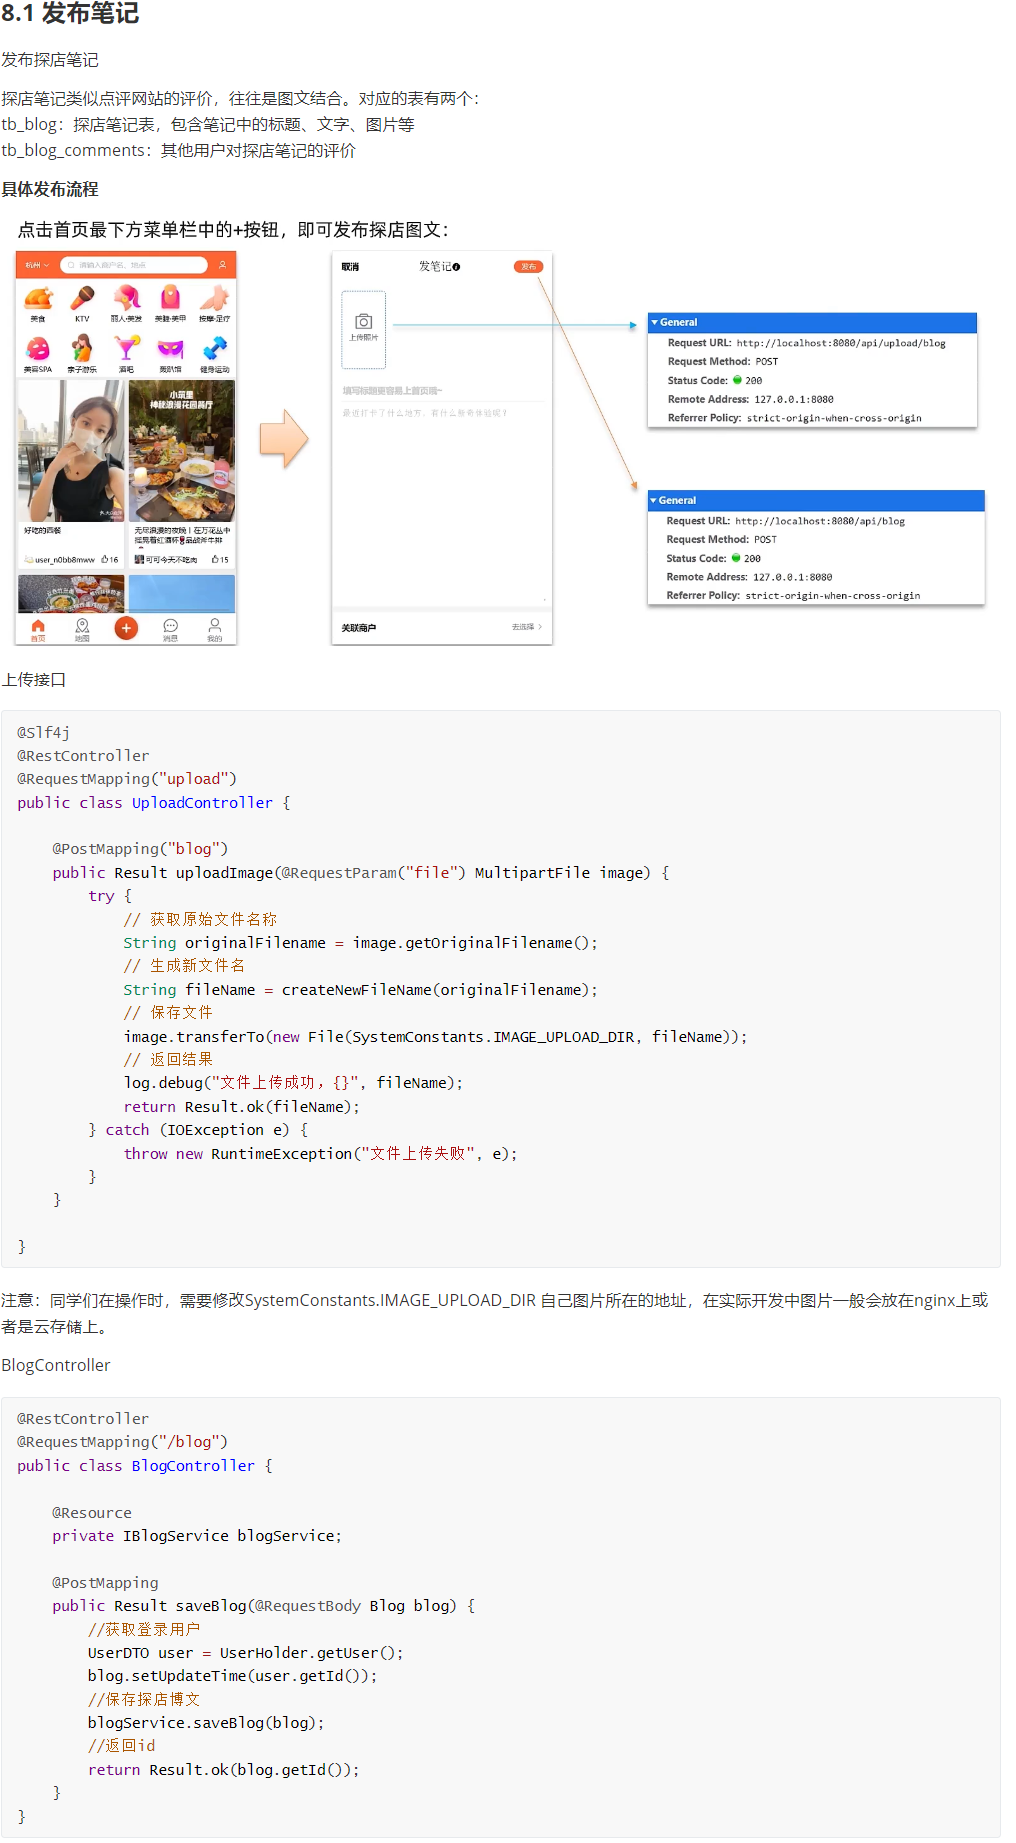This screenshot has height=1843, width=1016.
Task: Select the 美食 food category icon
Action: click(x=38, y=299)
